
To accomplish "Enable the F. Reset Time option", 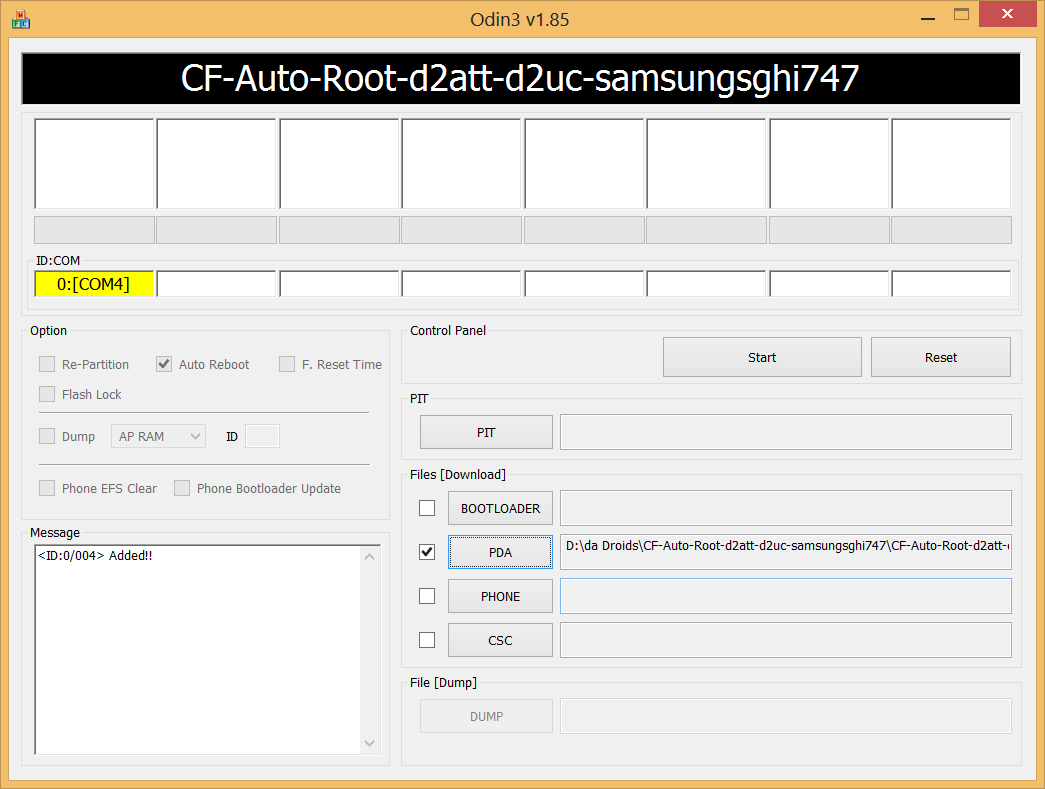I will pyautogui.click(x=286, y=364).
